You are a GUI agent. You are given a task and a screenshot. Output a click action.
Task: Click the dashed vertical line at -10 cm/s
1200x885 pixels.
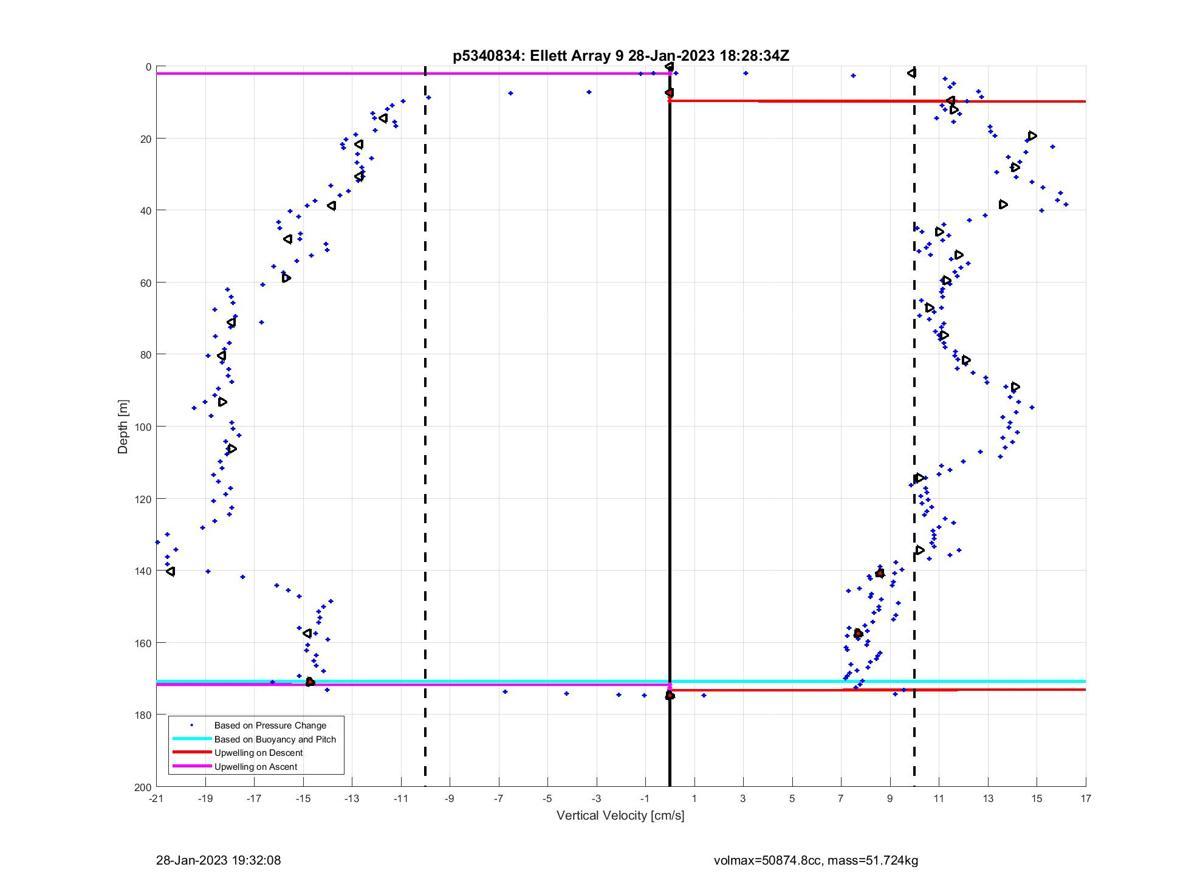425,427
